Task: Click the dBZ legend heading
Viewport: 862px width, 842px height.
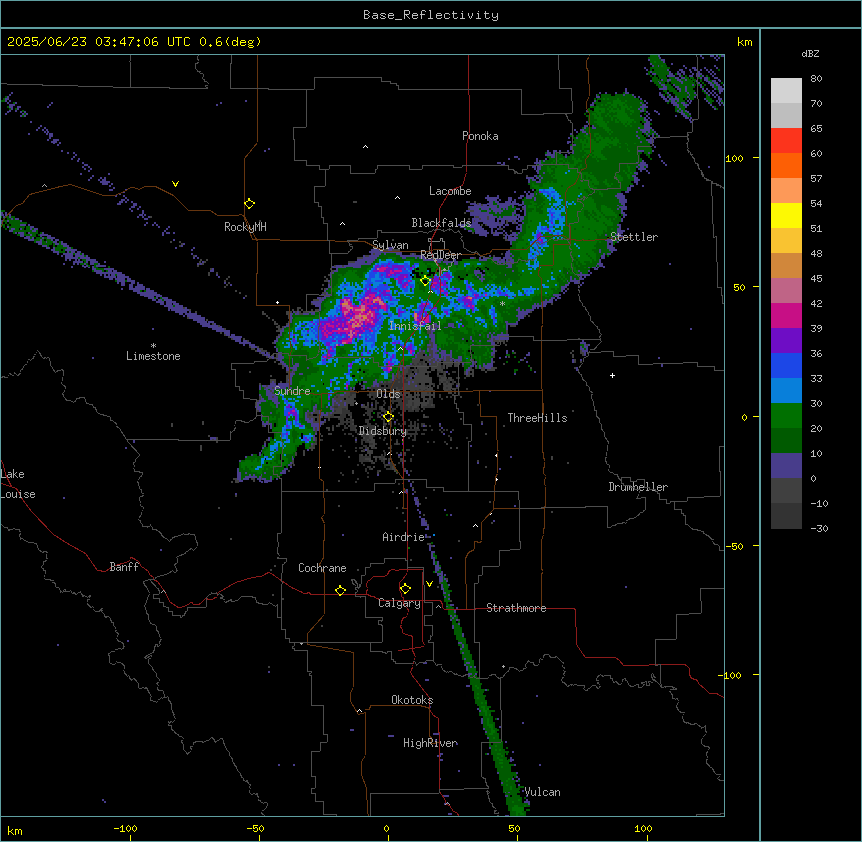Action: coord(810,54)
